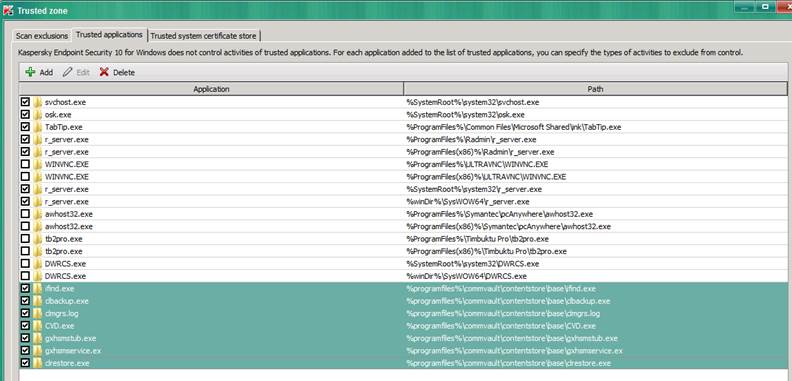Click icon of awhost32.exe in ProgramFiles(x86) row

[x=38, y=226]
